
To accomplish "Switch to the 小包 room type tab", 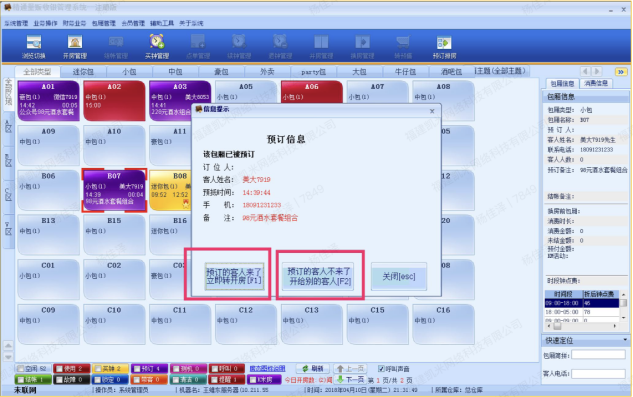I will [129, 72].
